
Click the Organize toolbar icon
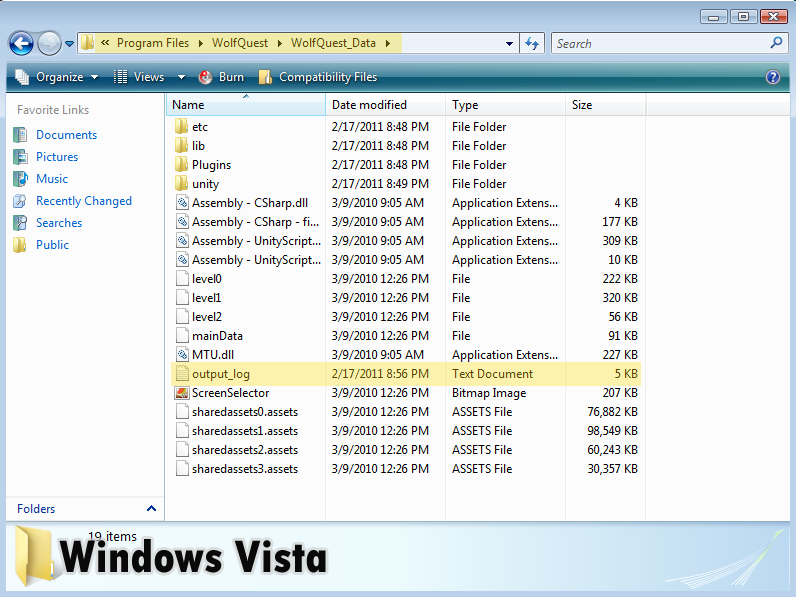point(22,77)
